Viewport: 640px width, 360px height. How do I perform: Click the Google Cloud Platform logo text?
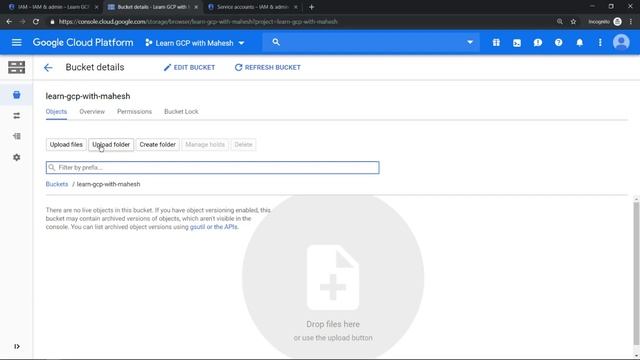83,42
